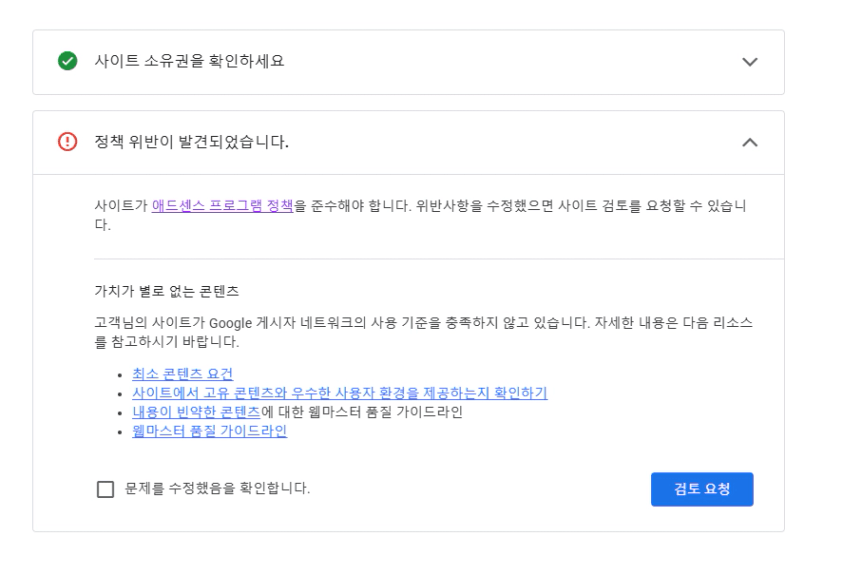843x575 pixels.
Task: Open the 애드센스 프로그램 정책 link
Action: coord(222,205)
